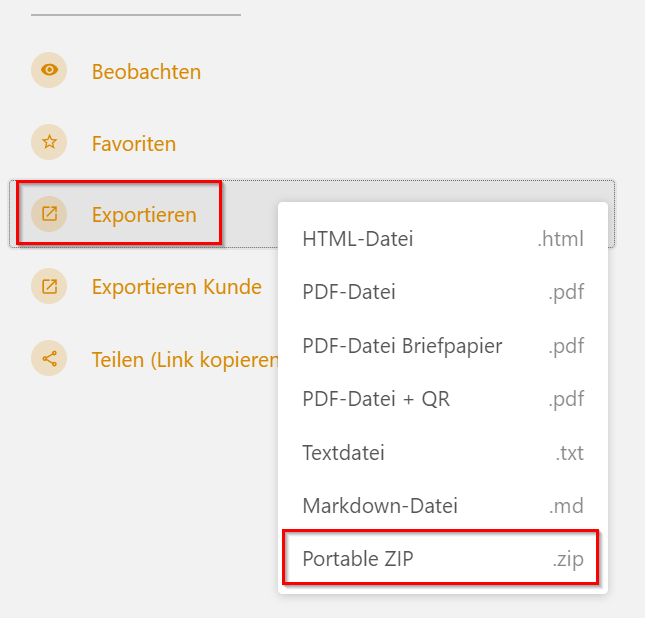Viewport: 645px width, 618px height.
Task: Click the eye icon beside Beobachten
Action: pyautogui.click(x=49, y=70)
